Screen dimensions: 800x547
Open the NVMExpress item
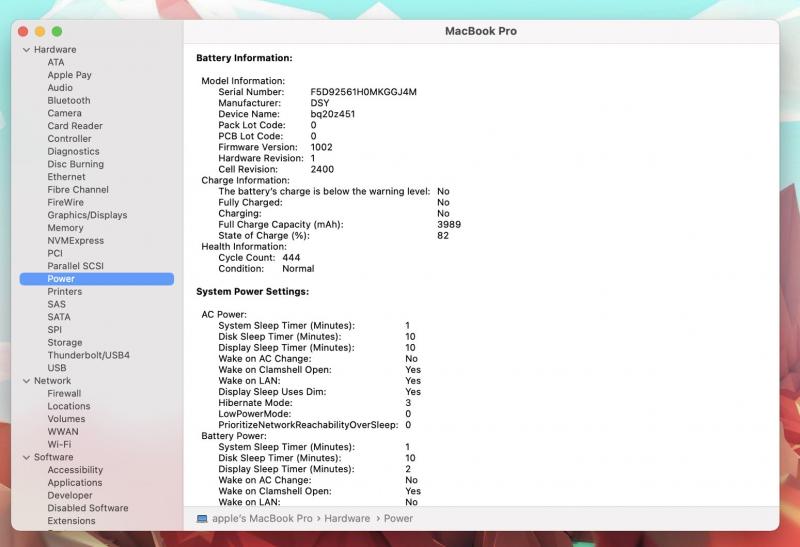click(x=76, y=241)
